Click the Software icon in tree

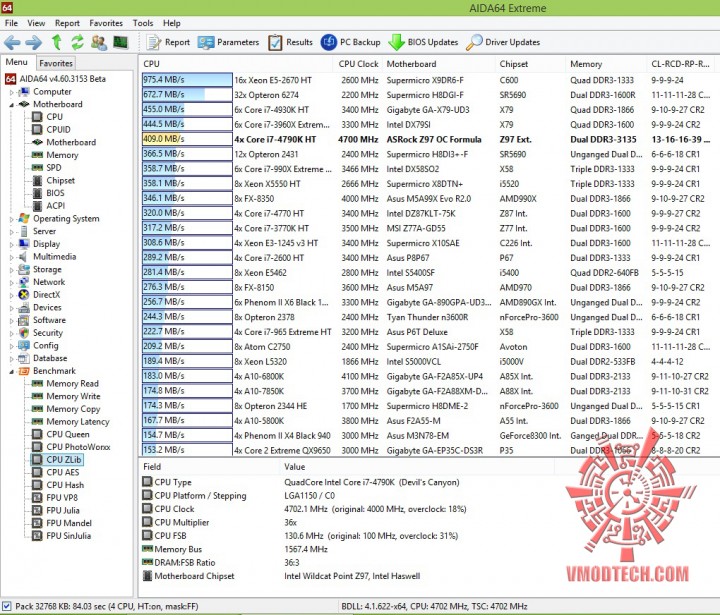[x=24, y=320]
